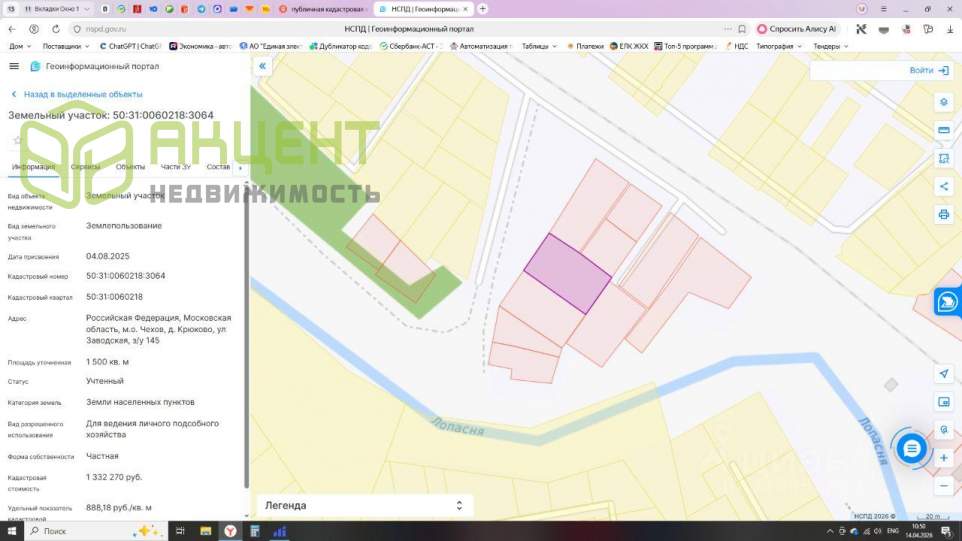962x541 pixels.
Task: Select the measure ruler tool
Action: pyautogui.click(x=943, y=130)
